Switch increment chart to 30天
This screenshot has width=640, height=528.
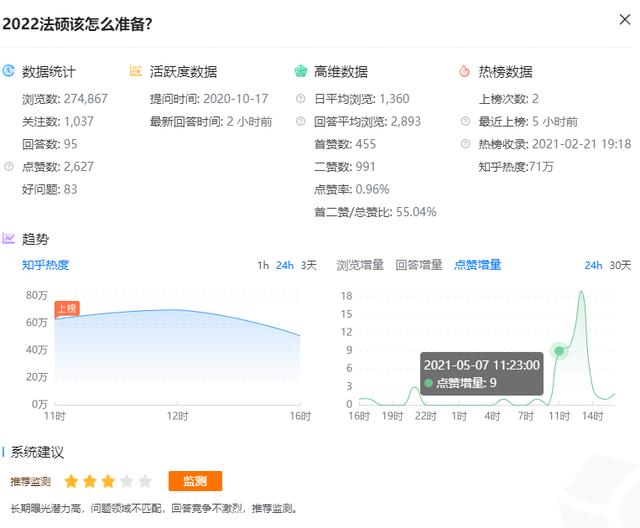pos(620,265)
